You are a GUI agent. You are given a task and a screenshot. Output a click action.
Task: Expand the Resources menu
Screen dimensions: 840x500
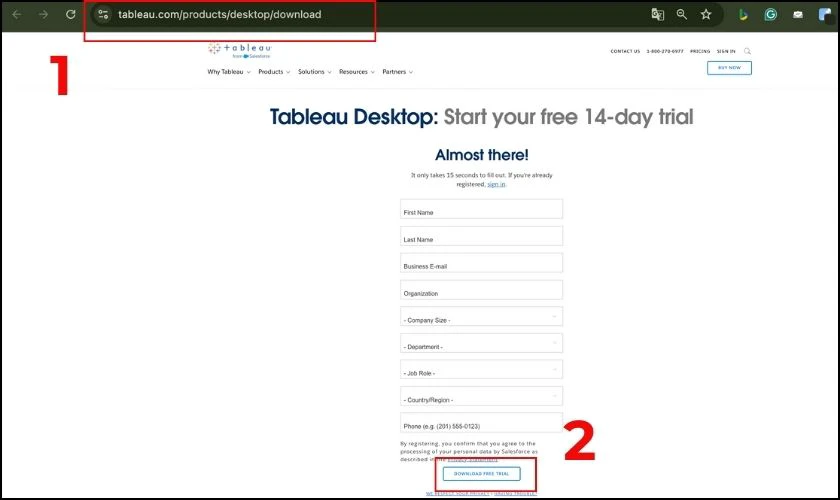click(x=357, y=72)
